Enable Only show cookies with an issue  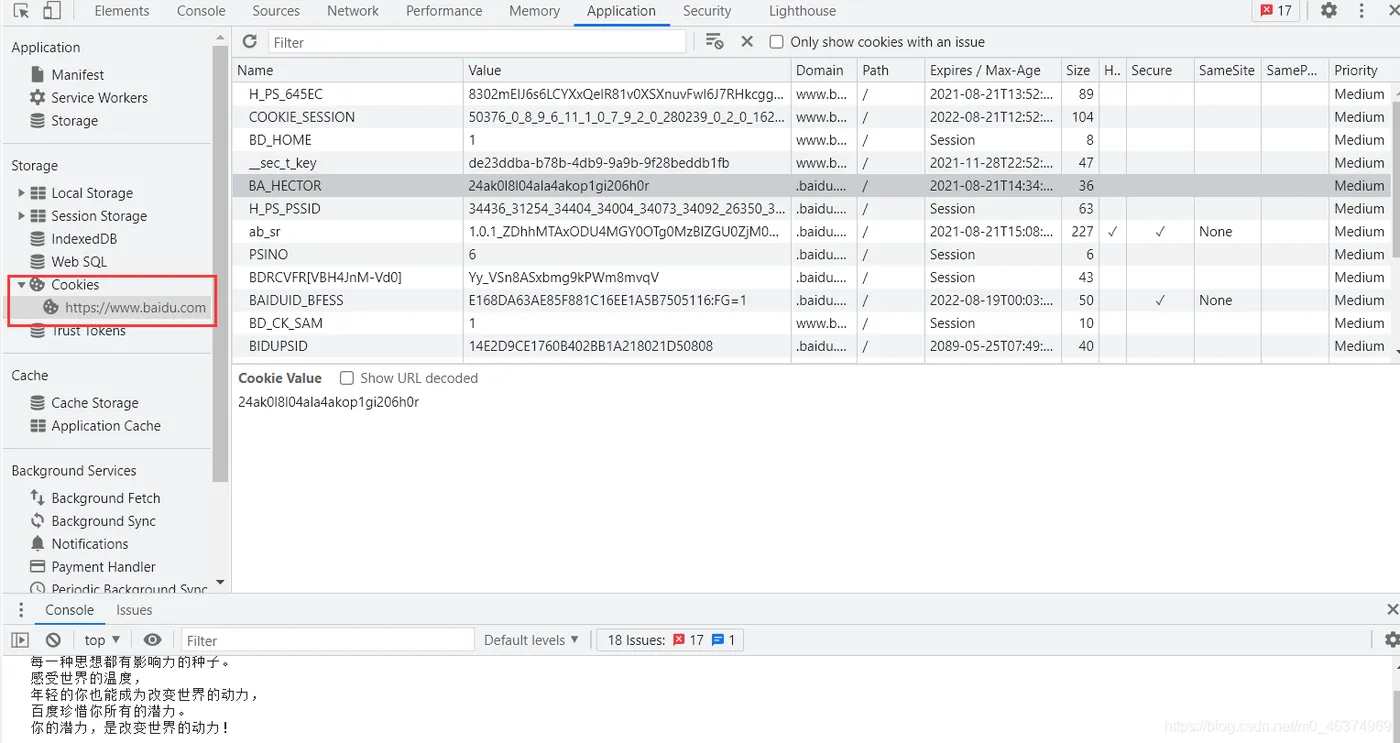(x=776, y=42)
